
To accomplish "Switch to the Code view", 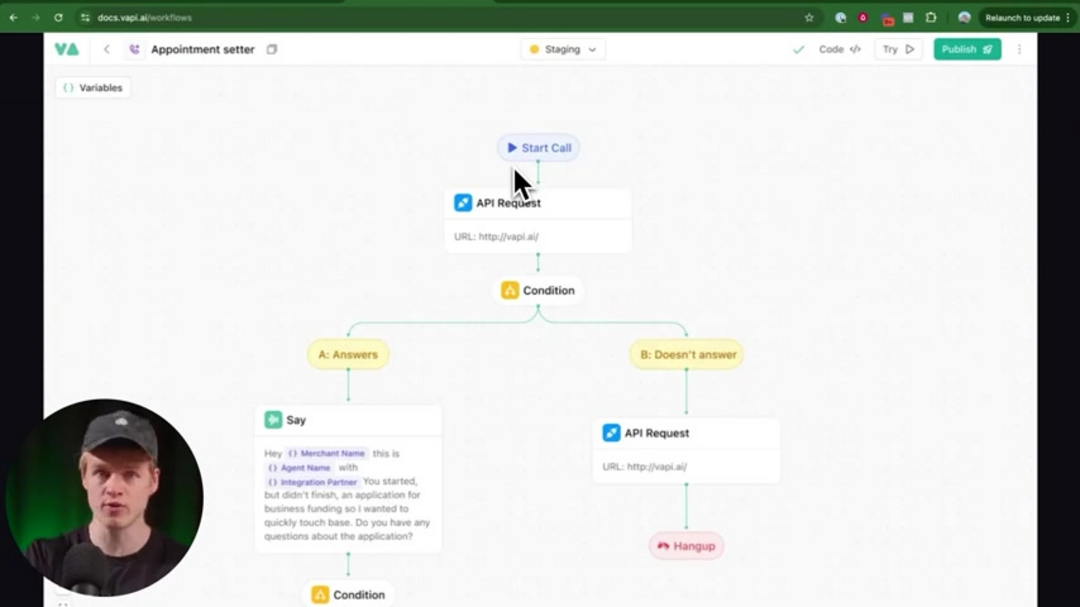I will (x=840, y=48).
